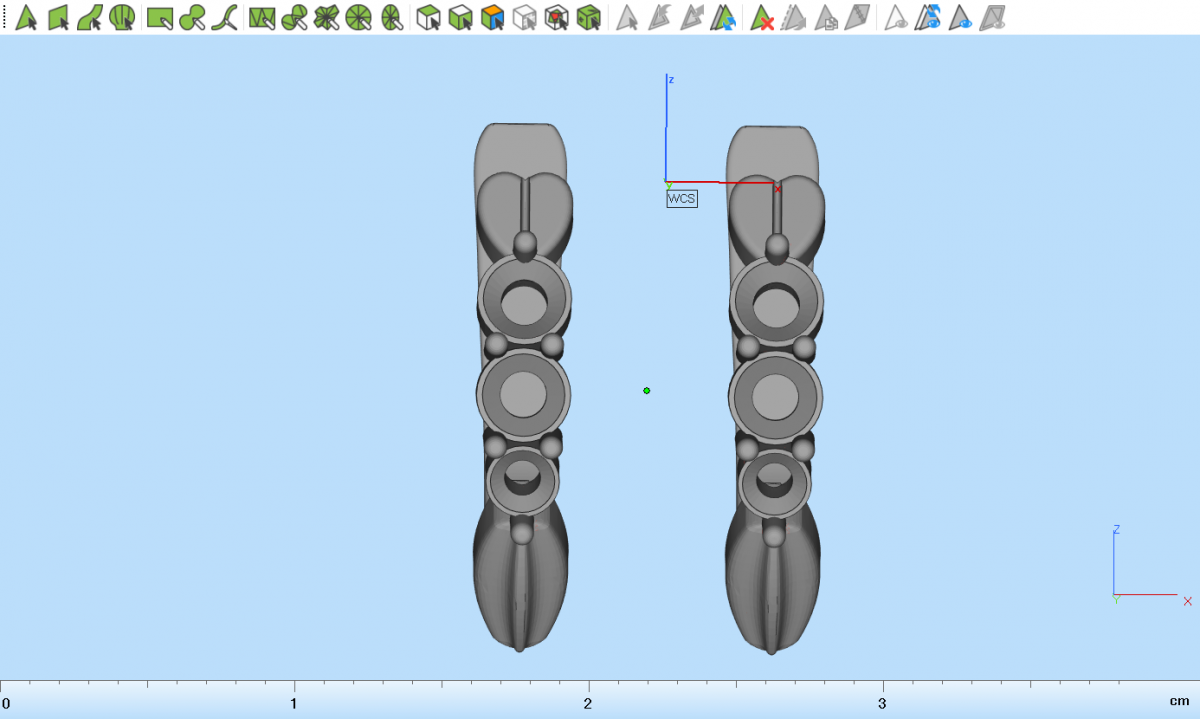Toggle the grey framed-surface eye icon

pos(993,17)
